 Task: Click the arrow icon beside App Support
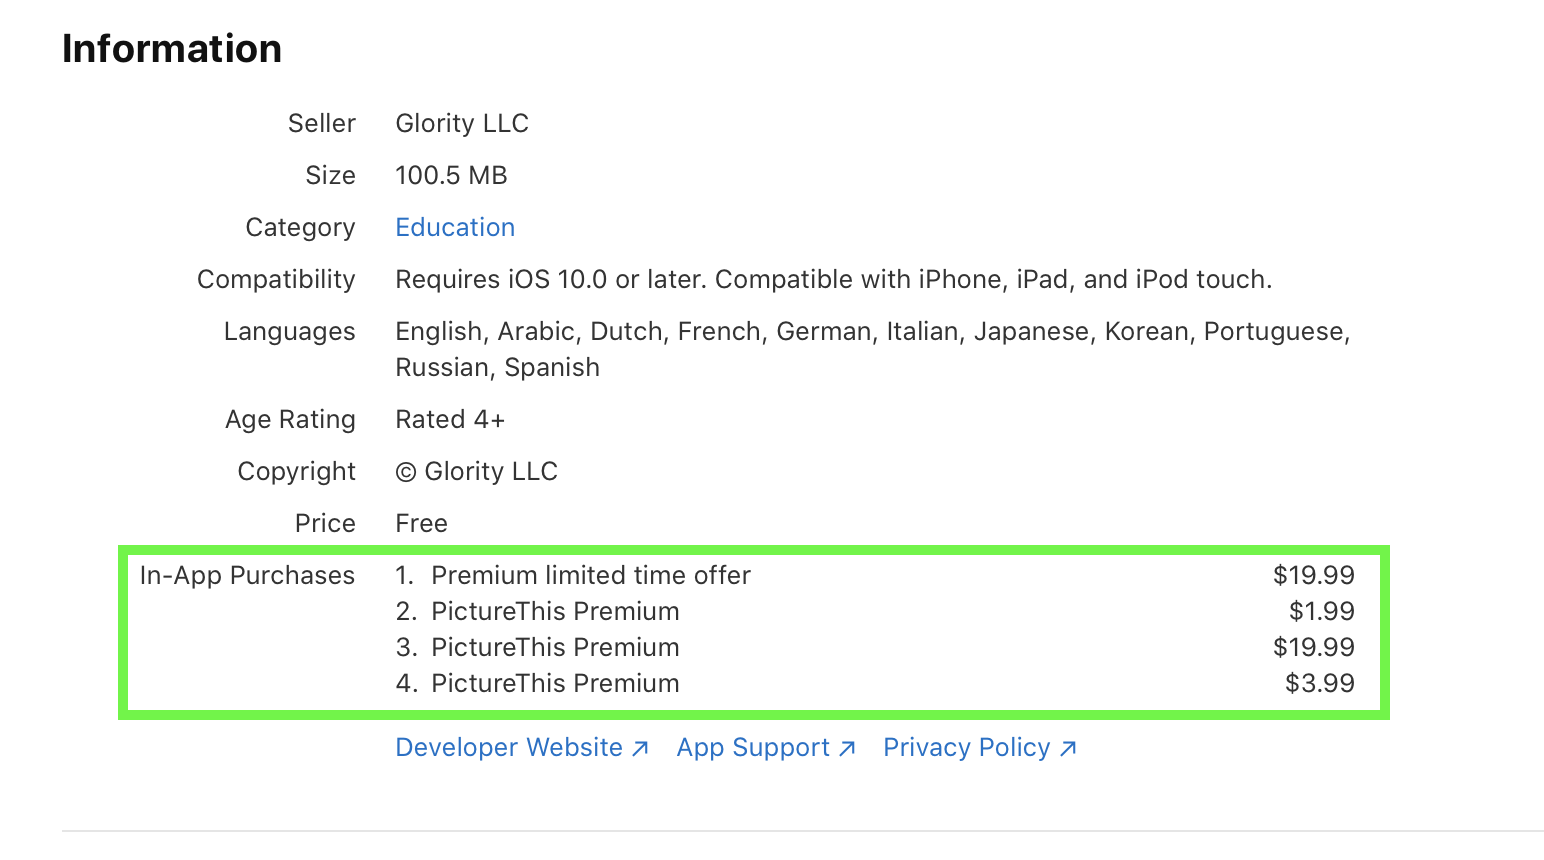point(847,748)
